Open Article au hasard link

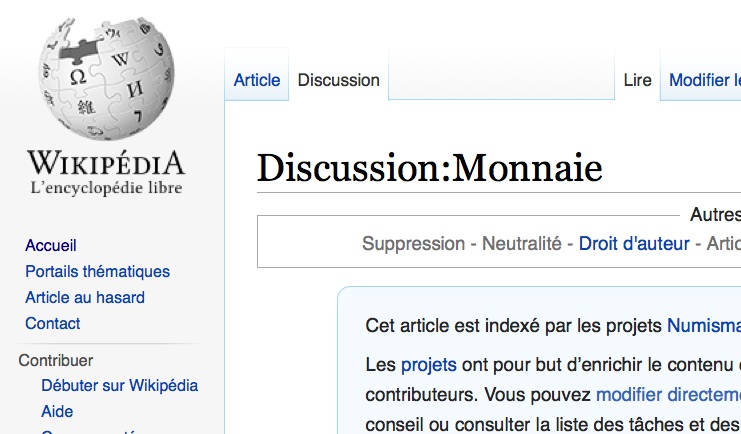click(x=85, y=297)
